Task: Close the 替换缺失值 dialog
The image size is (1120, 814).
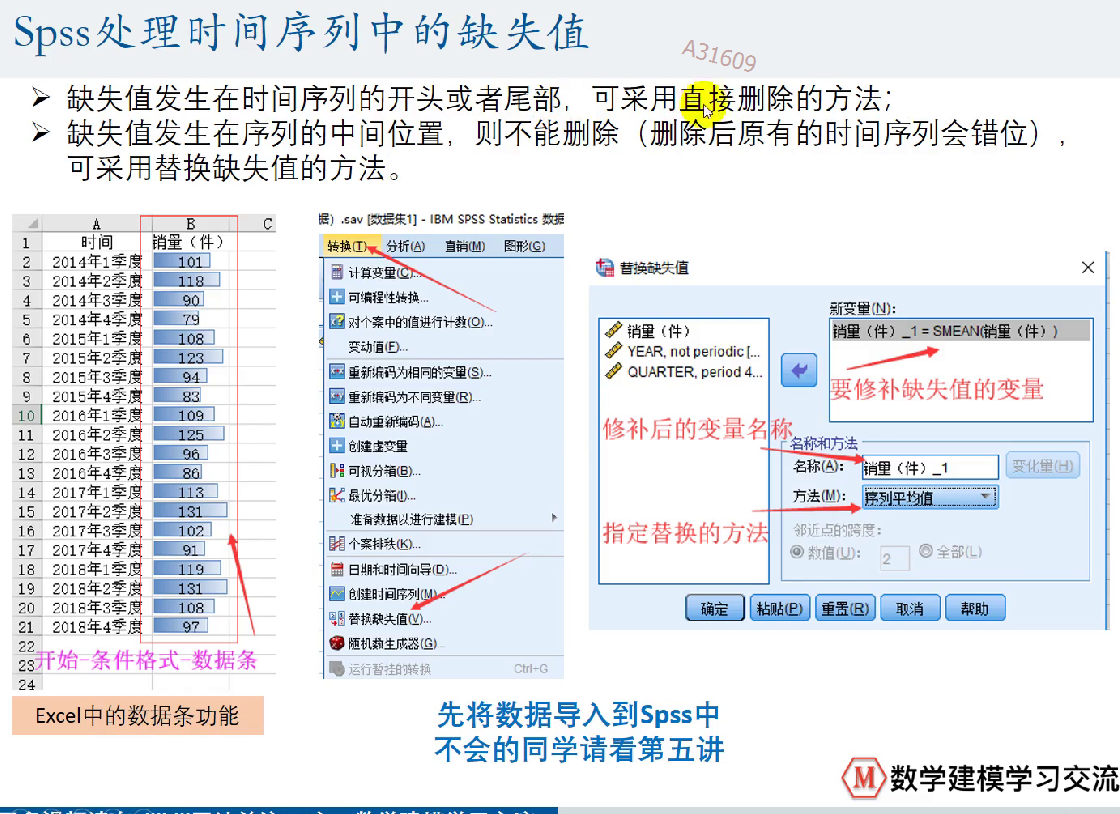Action: coord(1089,267)
